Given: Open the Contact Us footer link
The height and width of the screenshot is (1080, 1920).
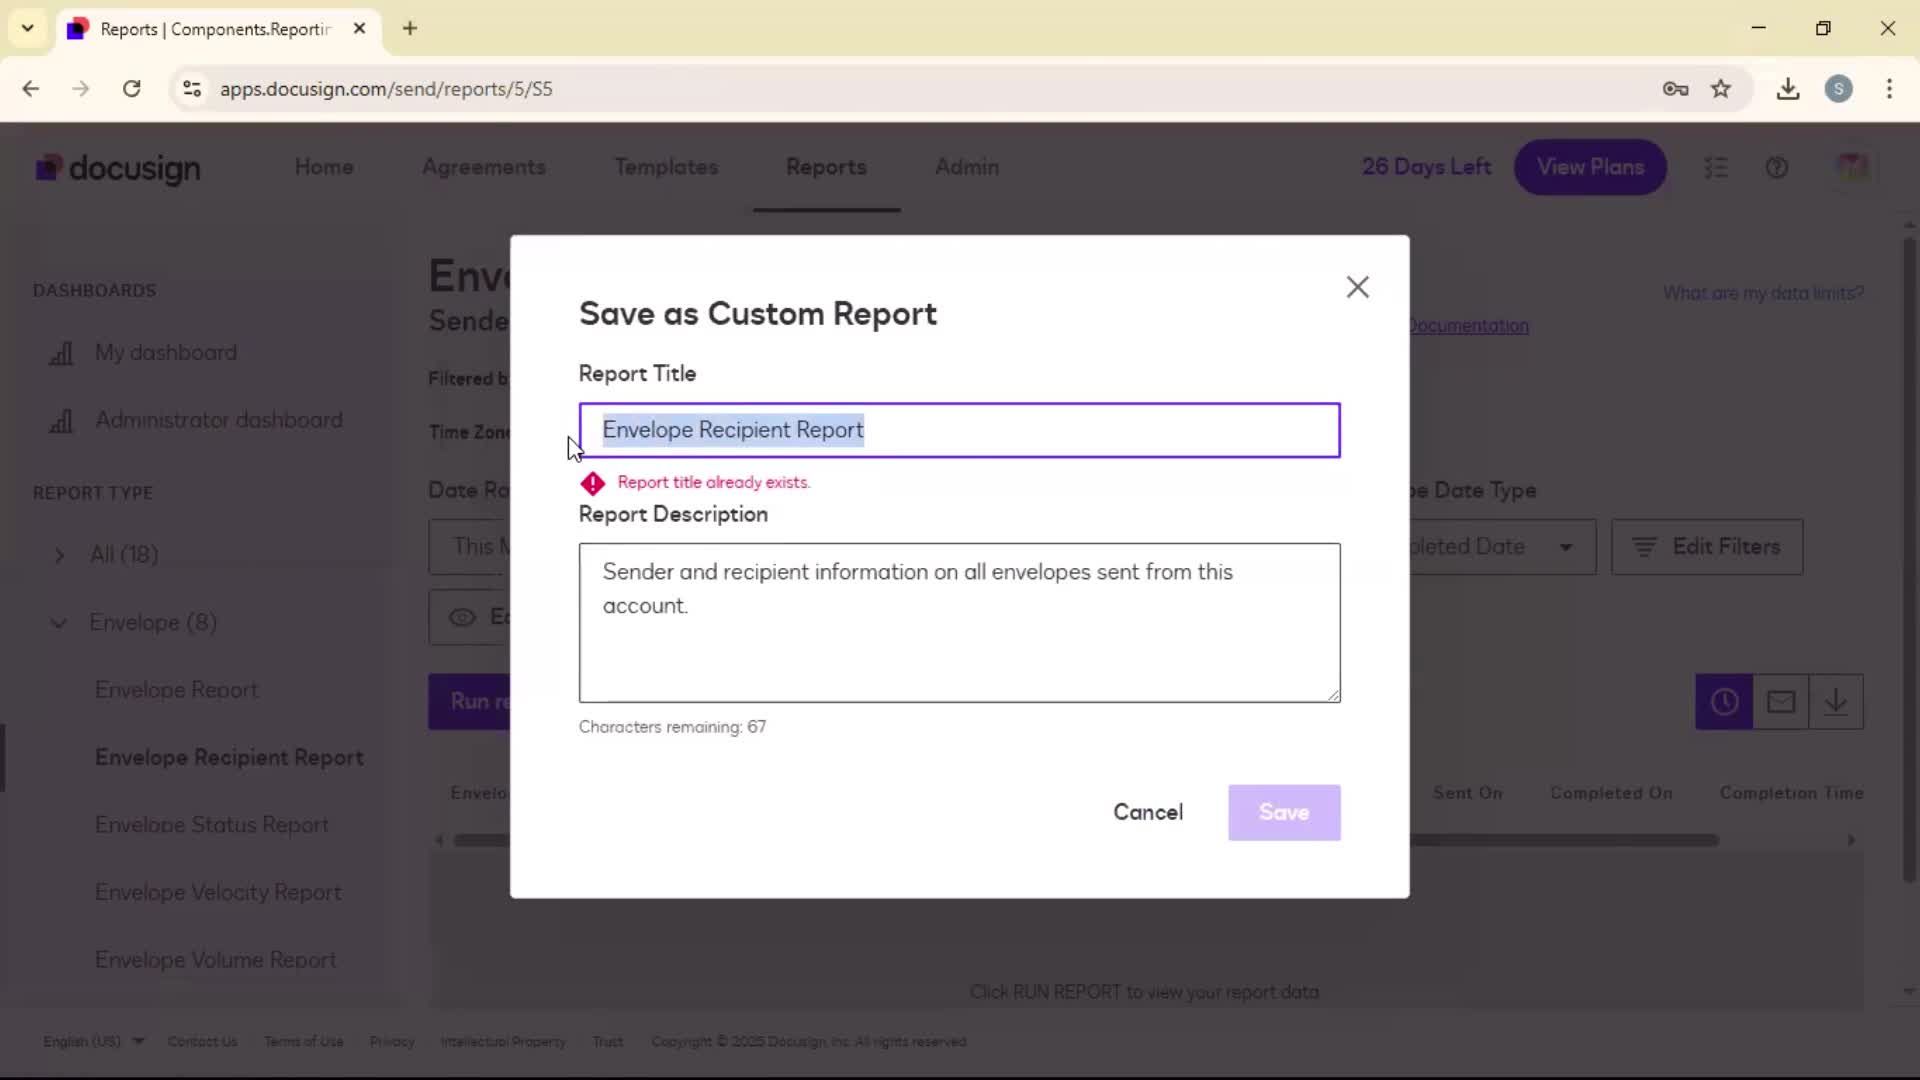Looking at the screenshot, I should click(x=202, y=1041).
